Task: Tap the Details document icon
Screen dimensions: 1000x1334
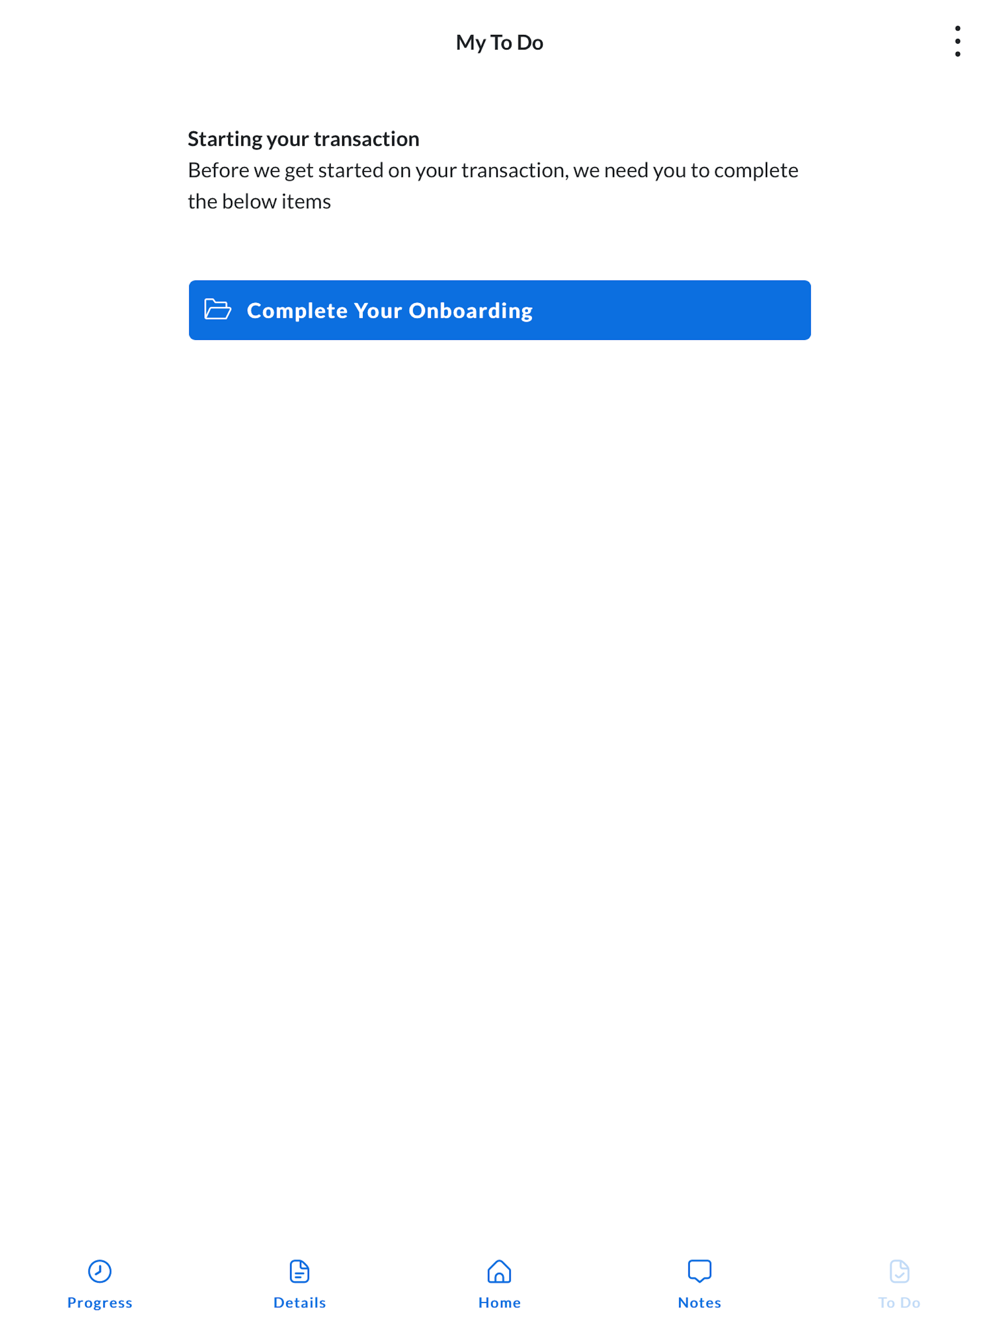Action: point(300,1271)
